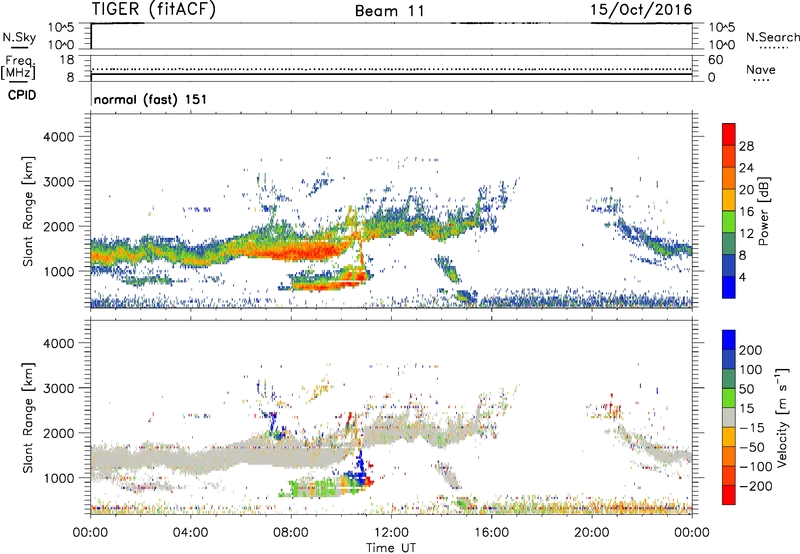Select the Freq. [MHz] axis label

pos(18,67)
